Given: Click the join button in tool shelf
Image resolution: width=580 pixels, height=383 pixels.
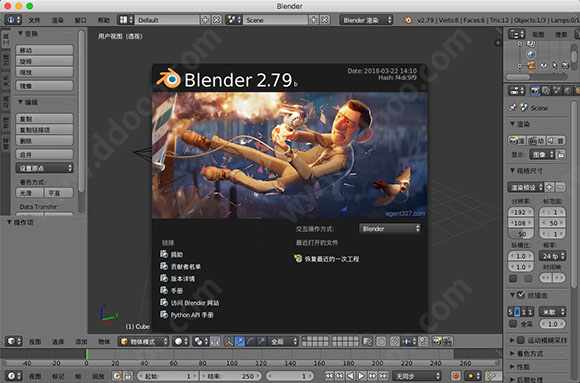Looking at the screenshot, I should pyautogui.click(x=44, y=154).
